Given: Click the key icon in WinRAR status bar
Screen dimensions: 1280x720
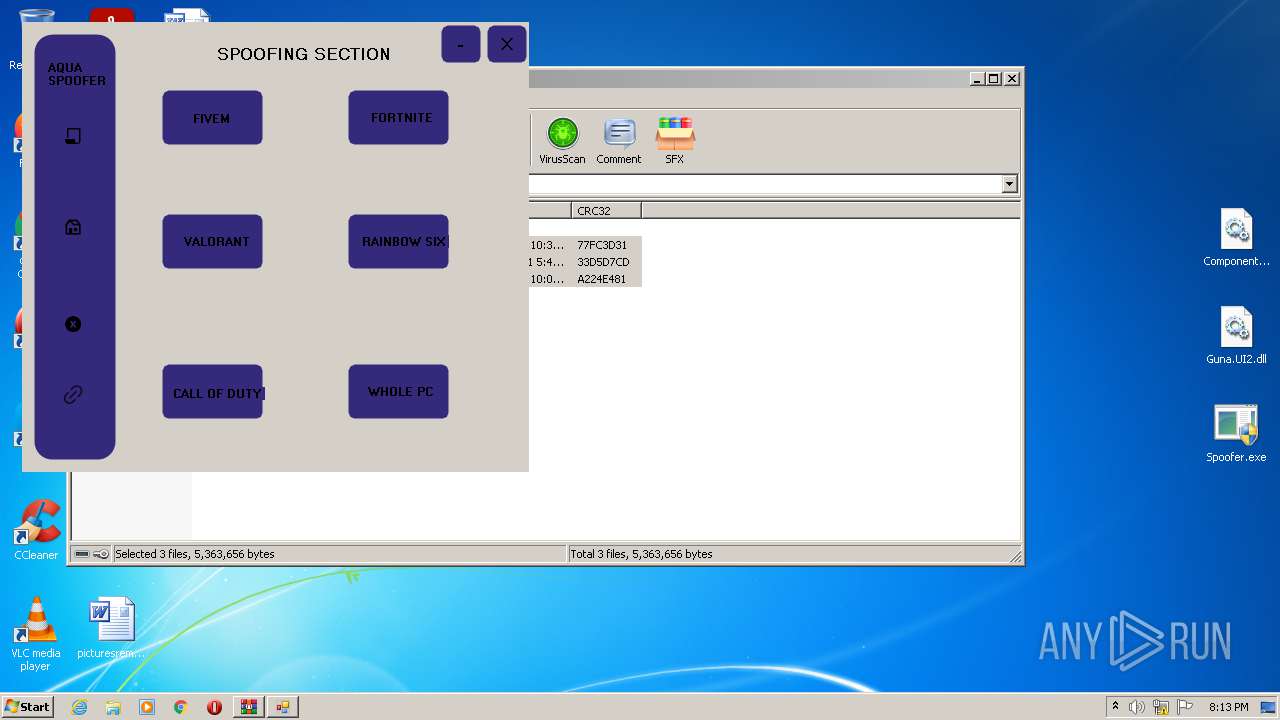Looking at the screenshot, I should 101,554.
